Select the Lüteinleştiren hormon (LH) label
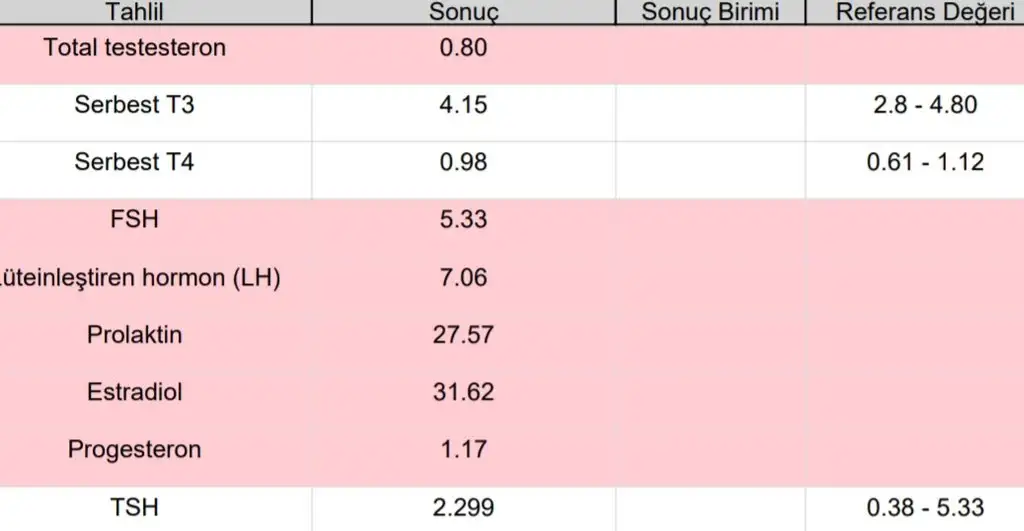1024x531 pixels. tap(140, 277)
